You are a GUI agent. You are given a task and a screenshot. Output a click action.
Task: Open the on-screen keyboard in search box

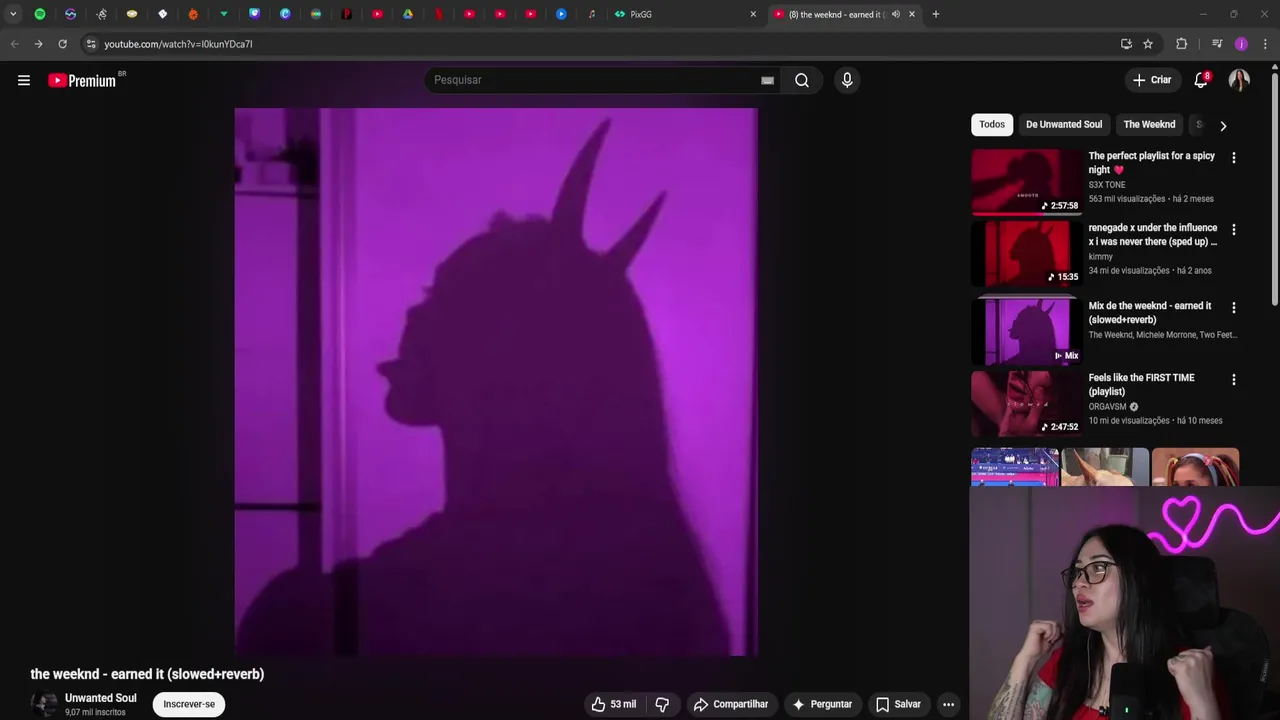click(x=767, y=80)
